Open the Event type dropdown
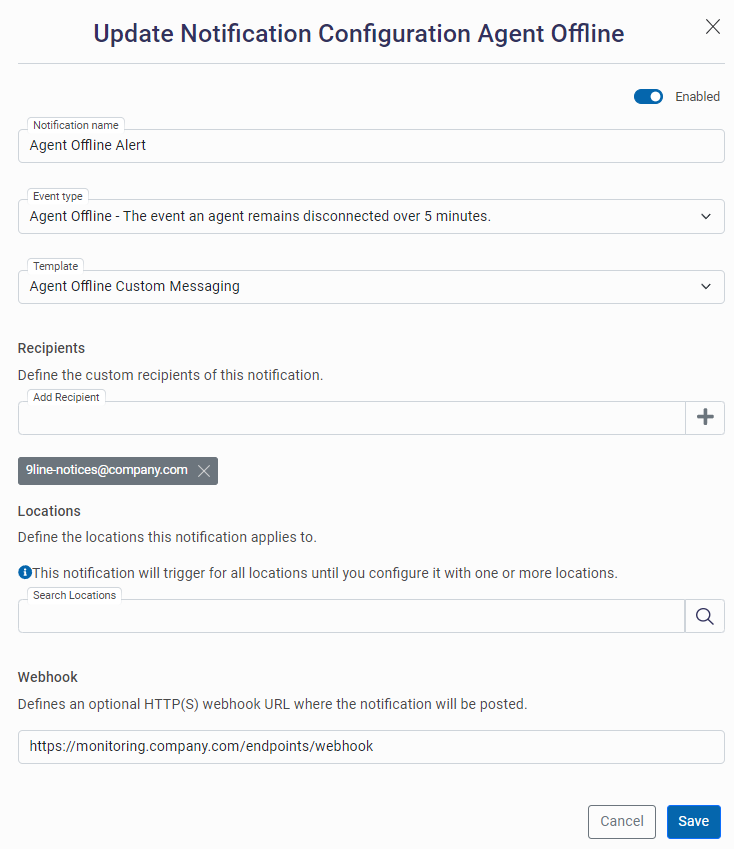 click(x=371, y=217)
